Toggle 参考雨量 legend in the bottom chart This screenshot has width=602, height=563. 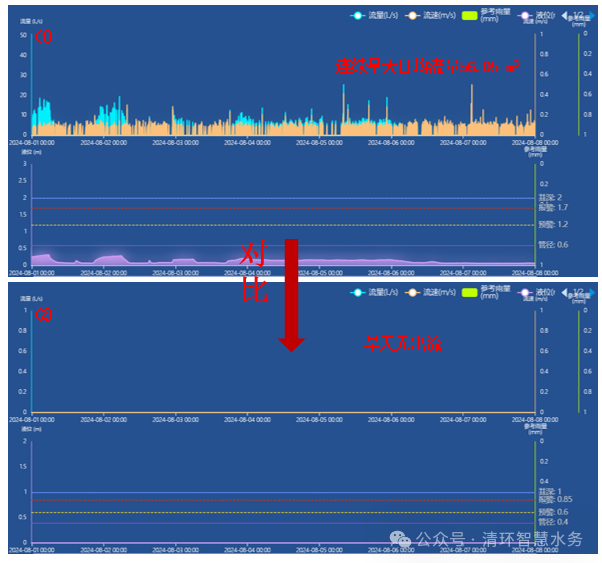(x=491, y=294)
